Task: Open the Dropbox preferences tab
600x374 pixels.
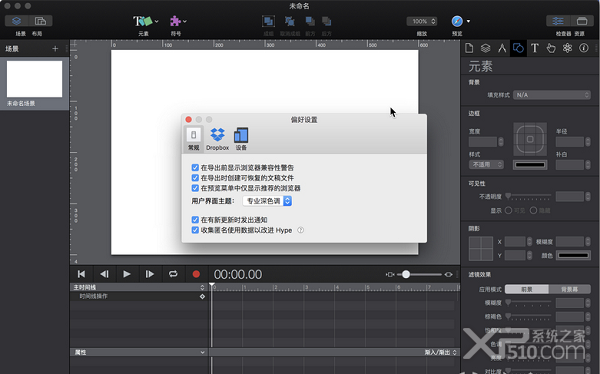Action: click(217, 139)
